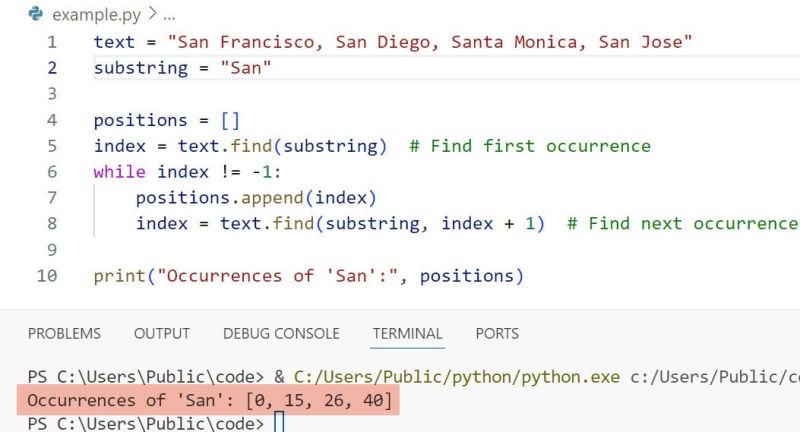This screenshot has height=432, width=800.
Task: Click line number 4 in the gutter
Action: (x=52, y=120)
